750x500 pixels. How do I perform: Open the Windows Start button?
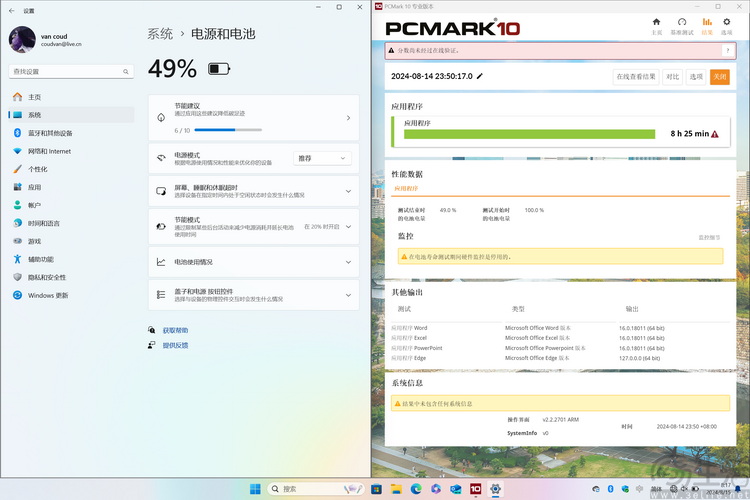(x=255, y=489)
